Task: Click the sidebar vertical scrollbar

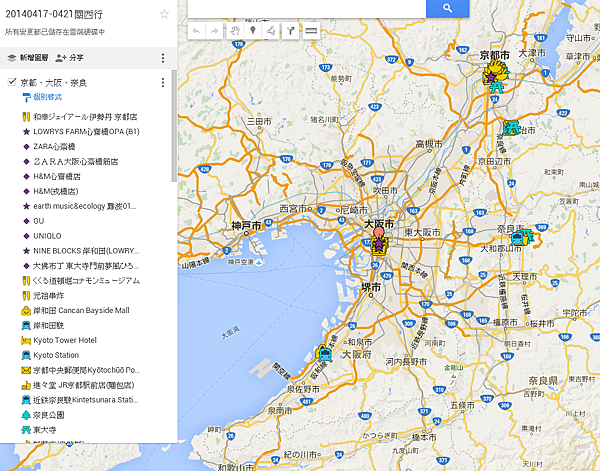Action: (x=174, y=126)
